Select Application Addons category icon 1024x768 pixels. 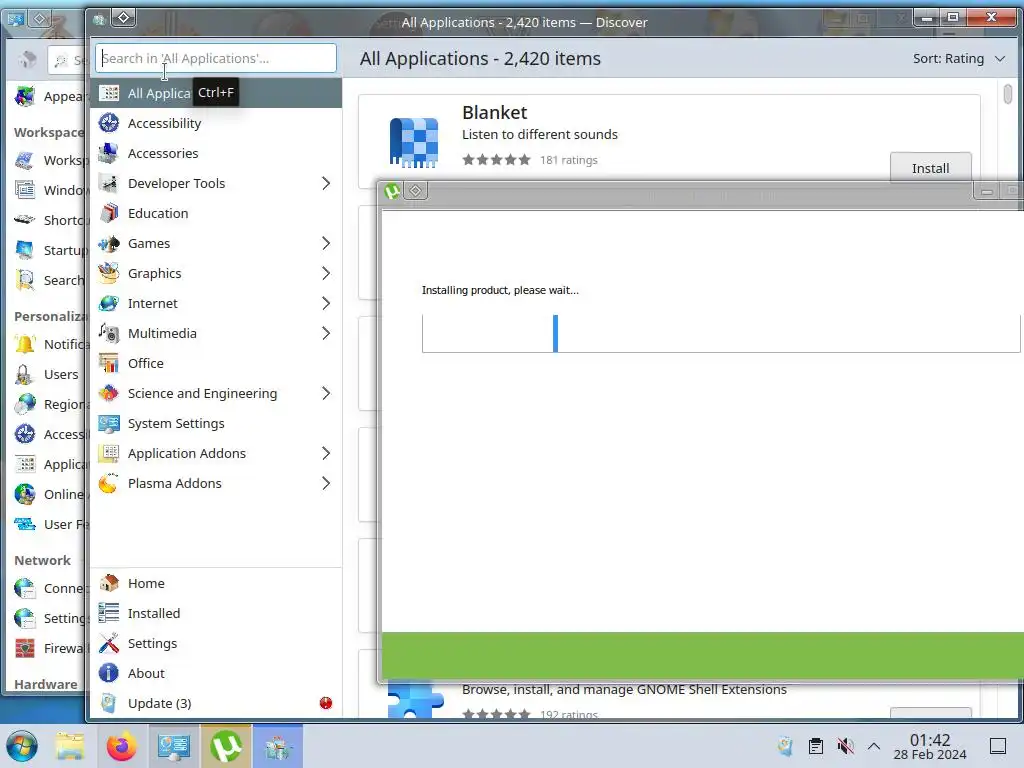click(x=108, y=454)
